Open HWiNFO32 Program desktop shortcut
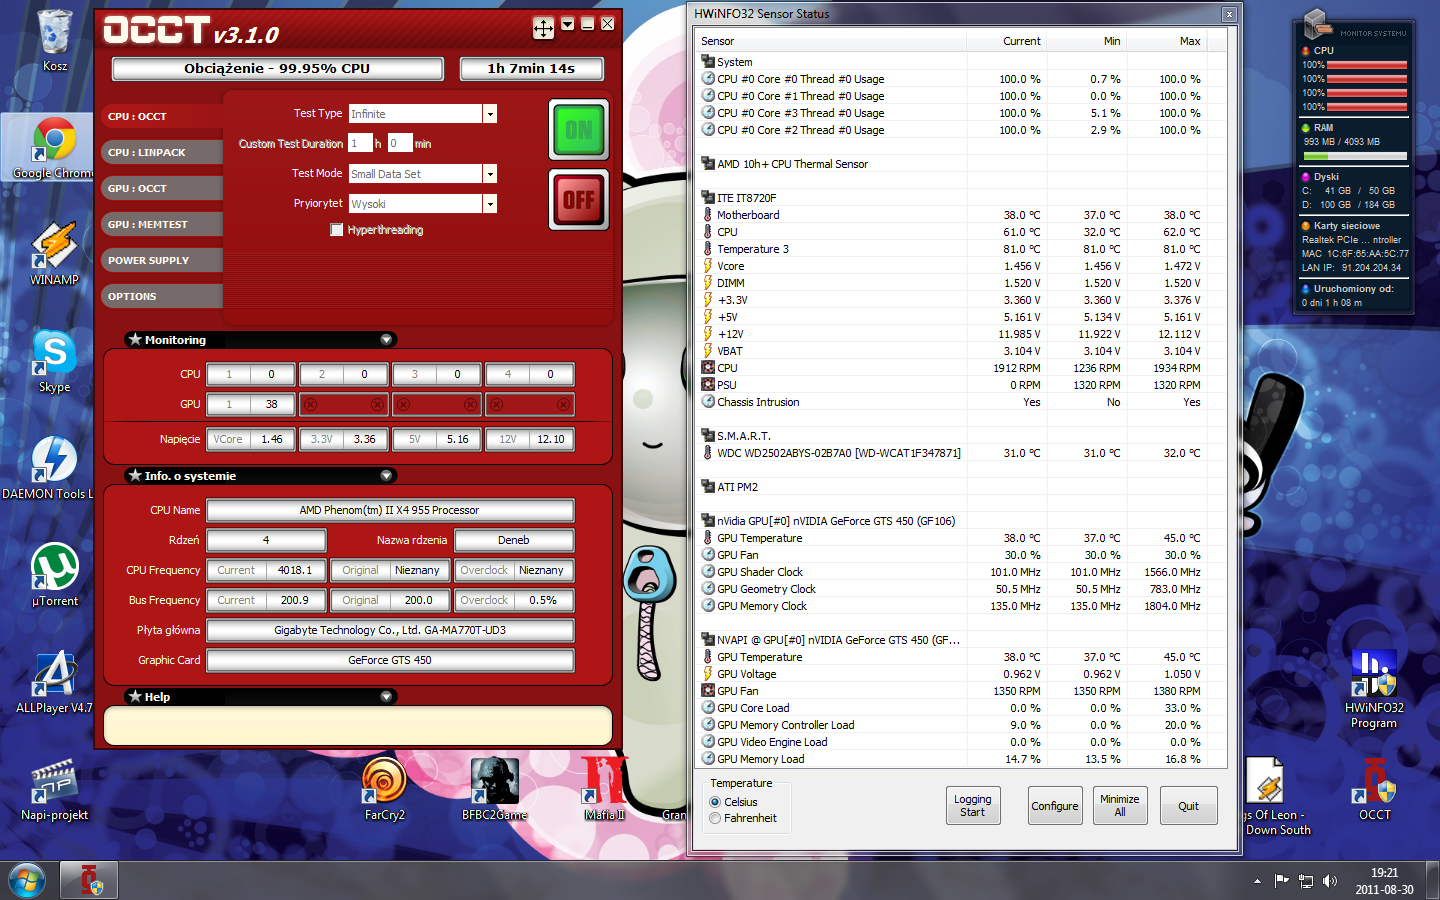 [x=1373, y=690]
